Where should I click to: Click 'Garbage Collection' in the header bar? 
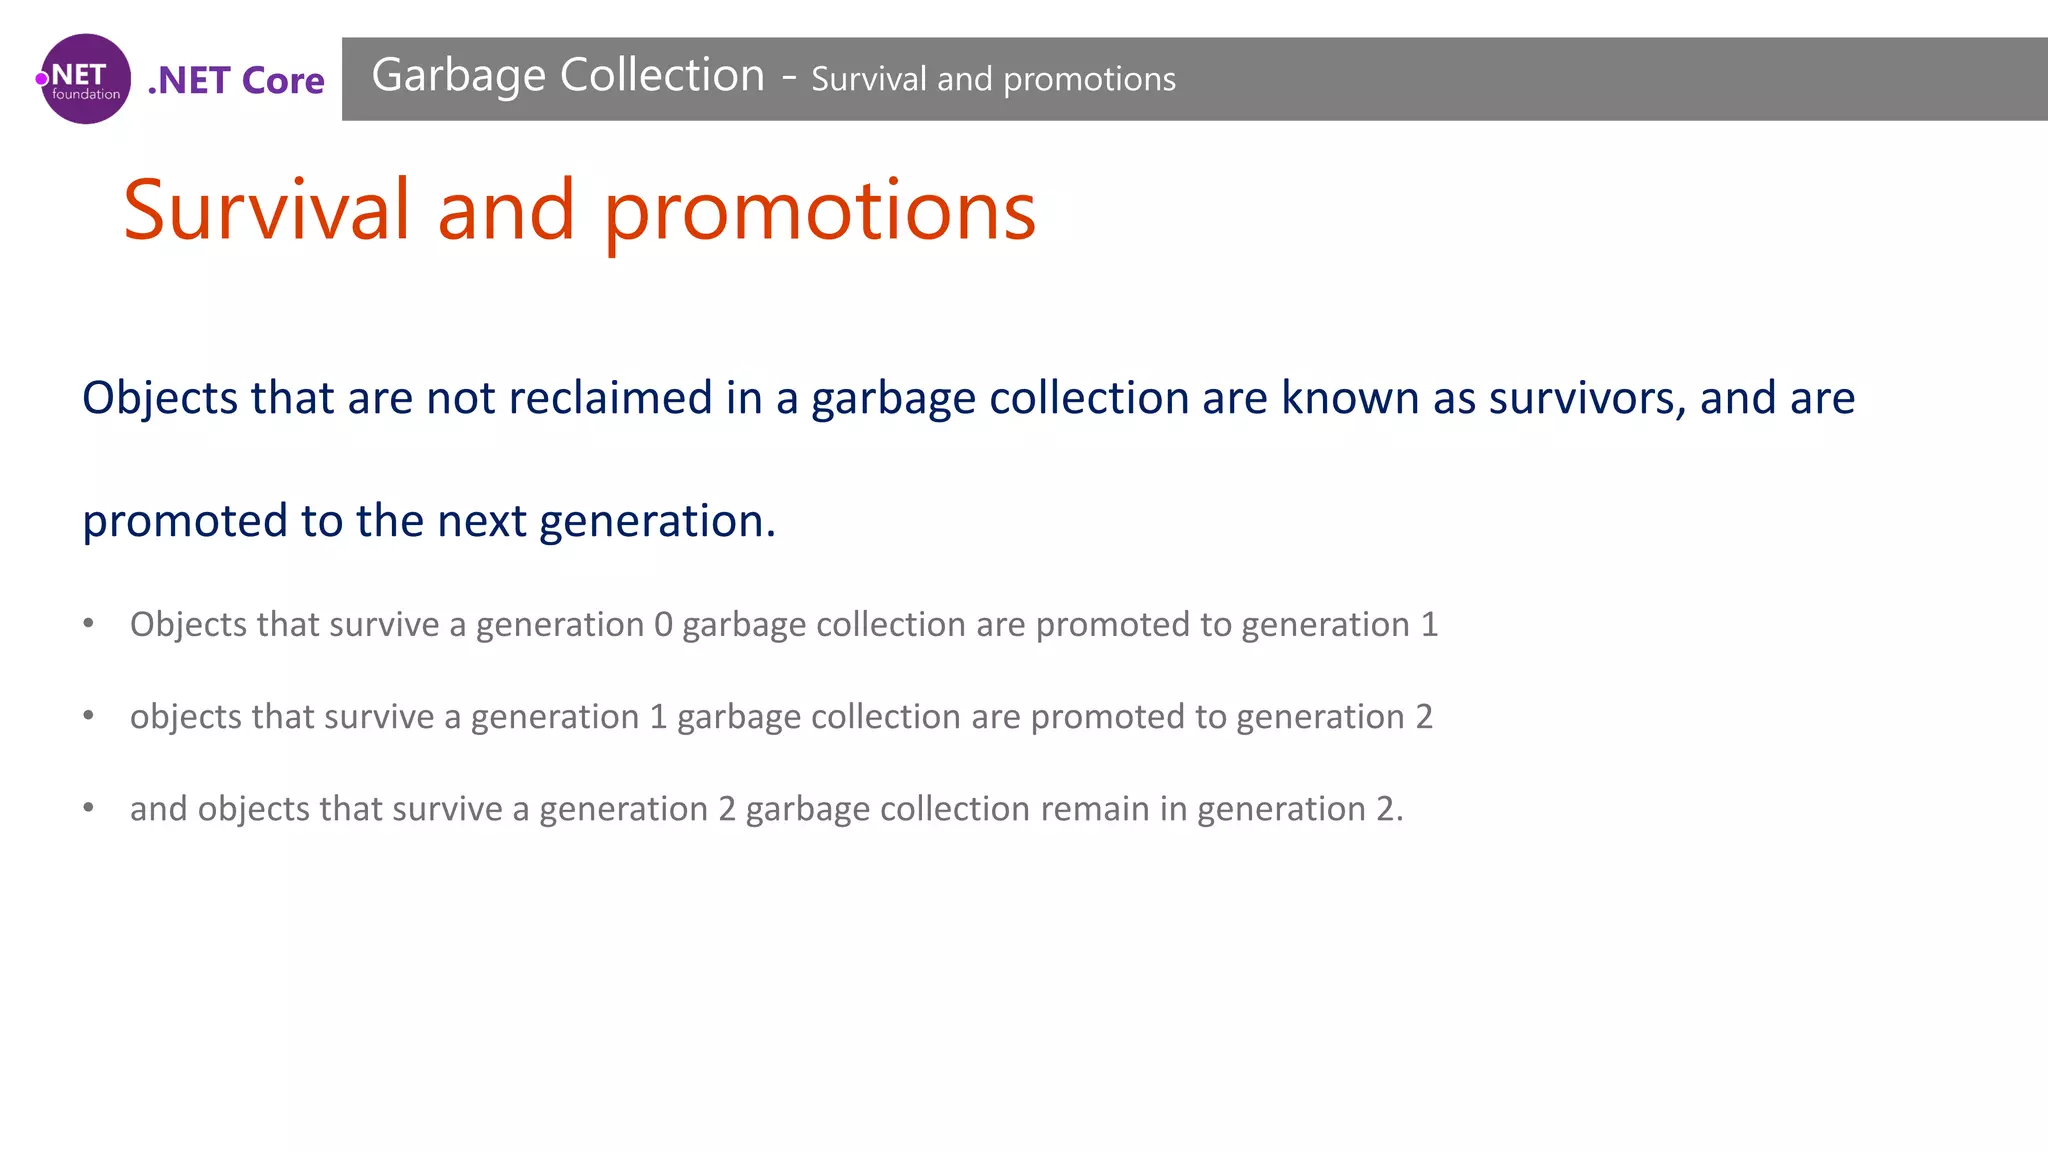coord(567,76)
